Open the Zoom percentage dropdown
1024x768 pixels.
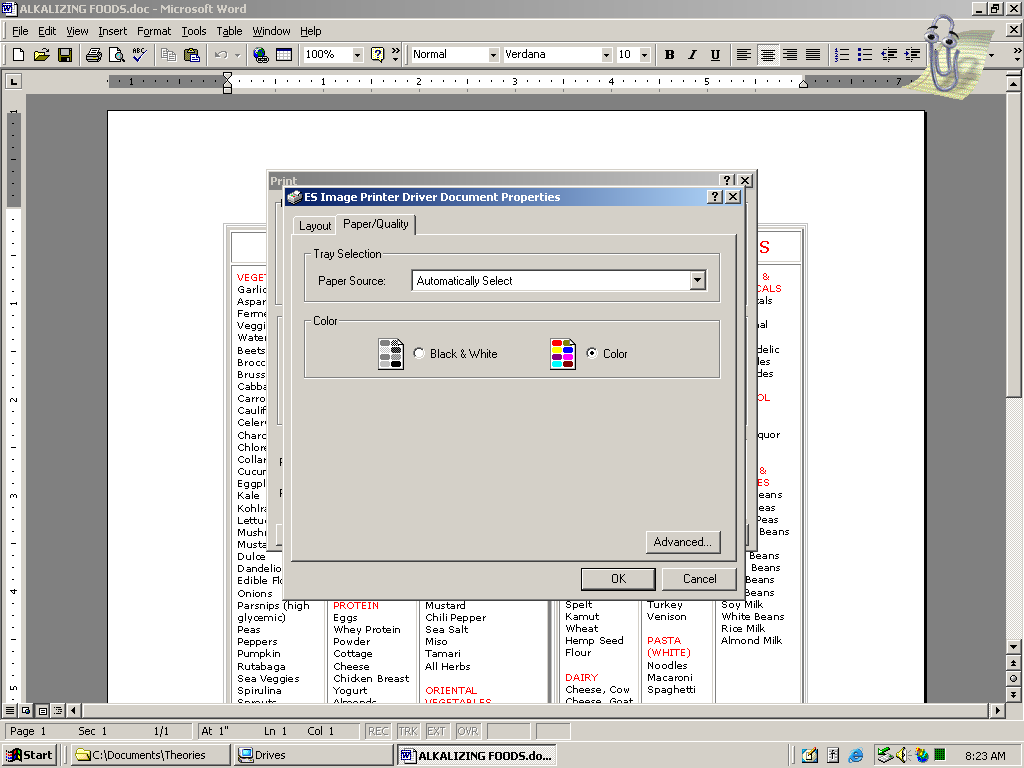tap(357, 55)
